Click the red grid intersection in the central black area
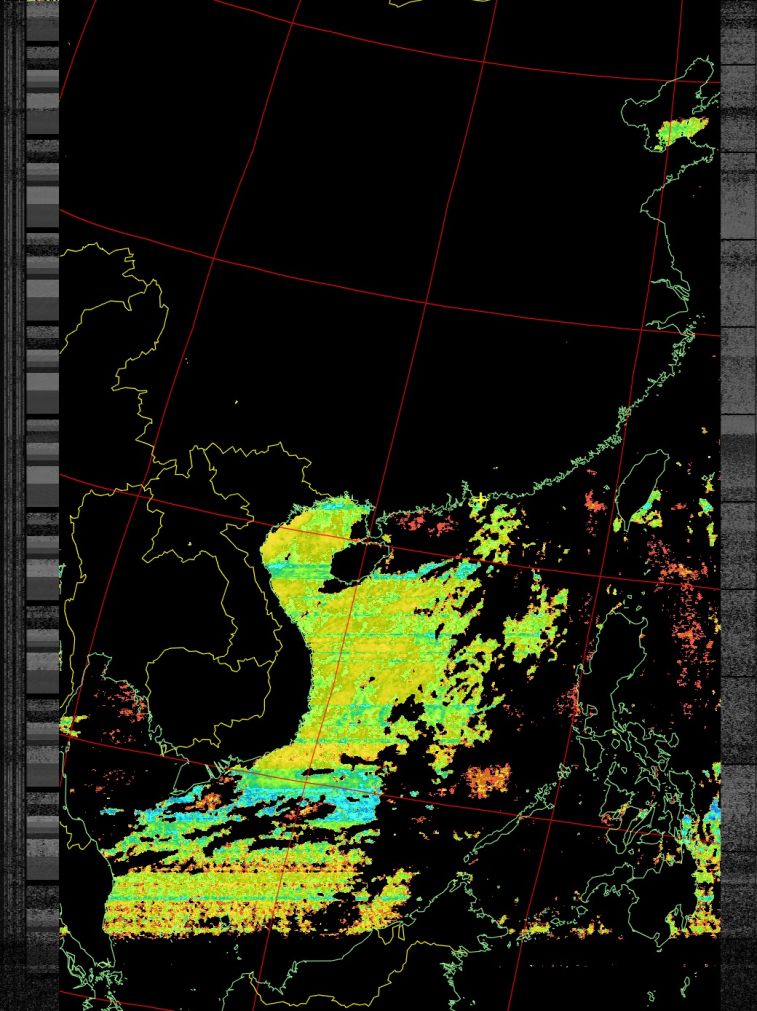757x1011 pixels. click(428, 300)
